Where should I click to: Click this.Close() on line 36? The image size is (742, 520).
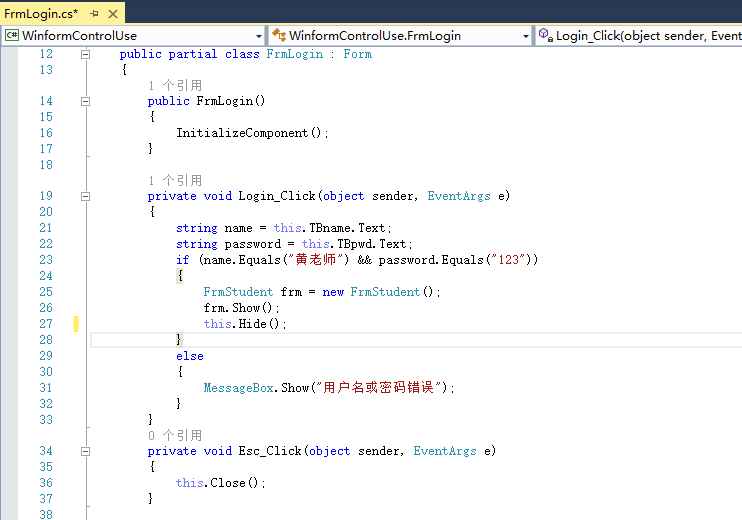217,483
